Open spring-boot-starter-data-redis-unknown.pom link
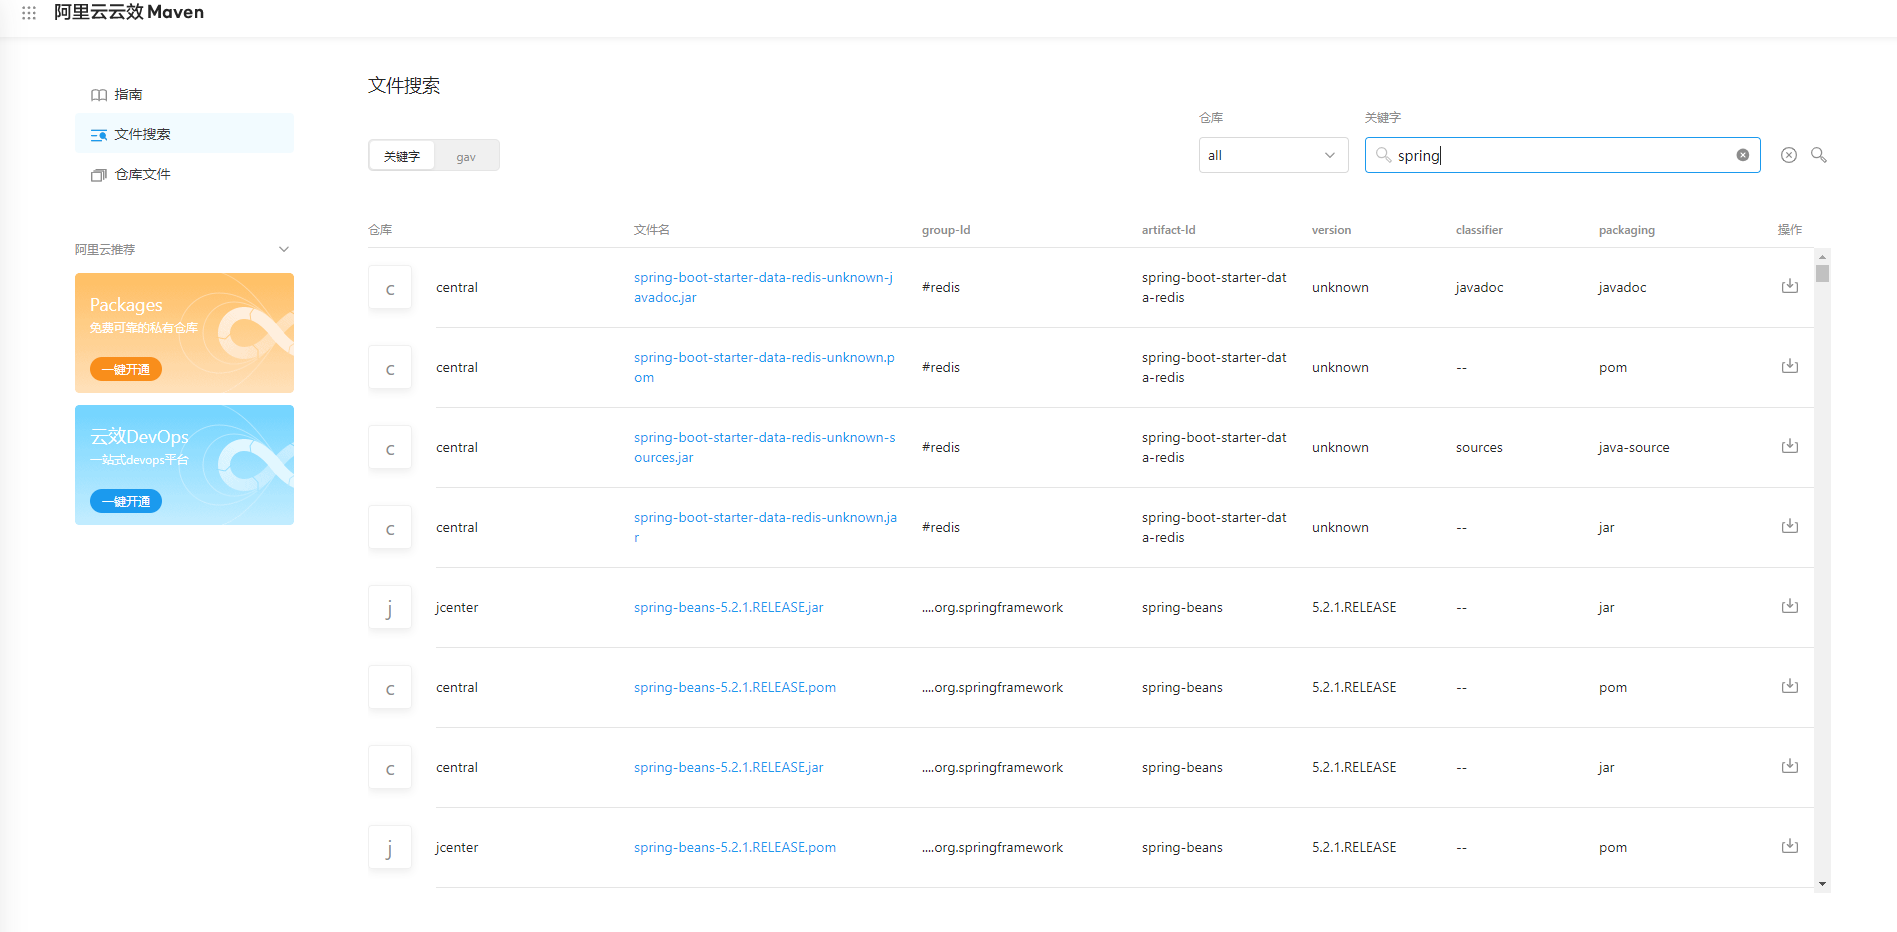1897x932 pixels. click(x=764, y=367)
